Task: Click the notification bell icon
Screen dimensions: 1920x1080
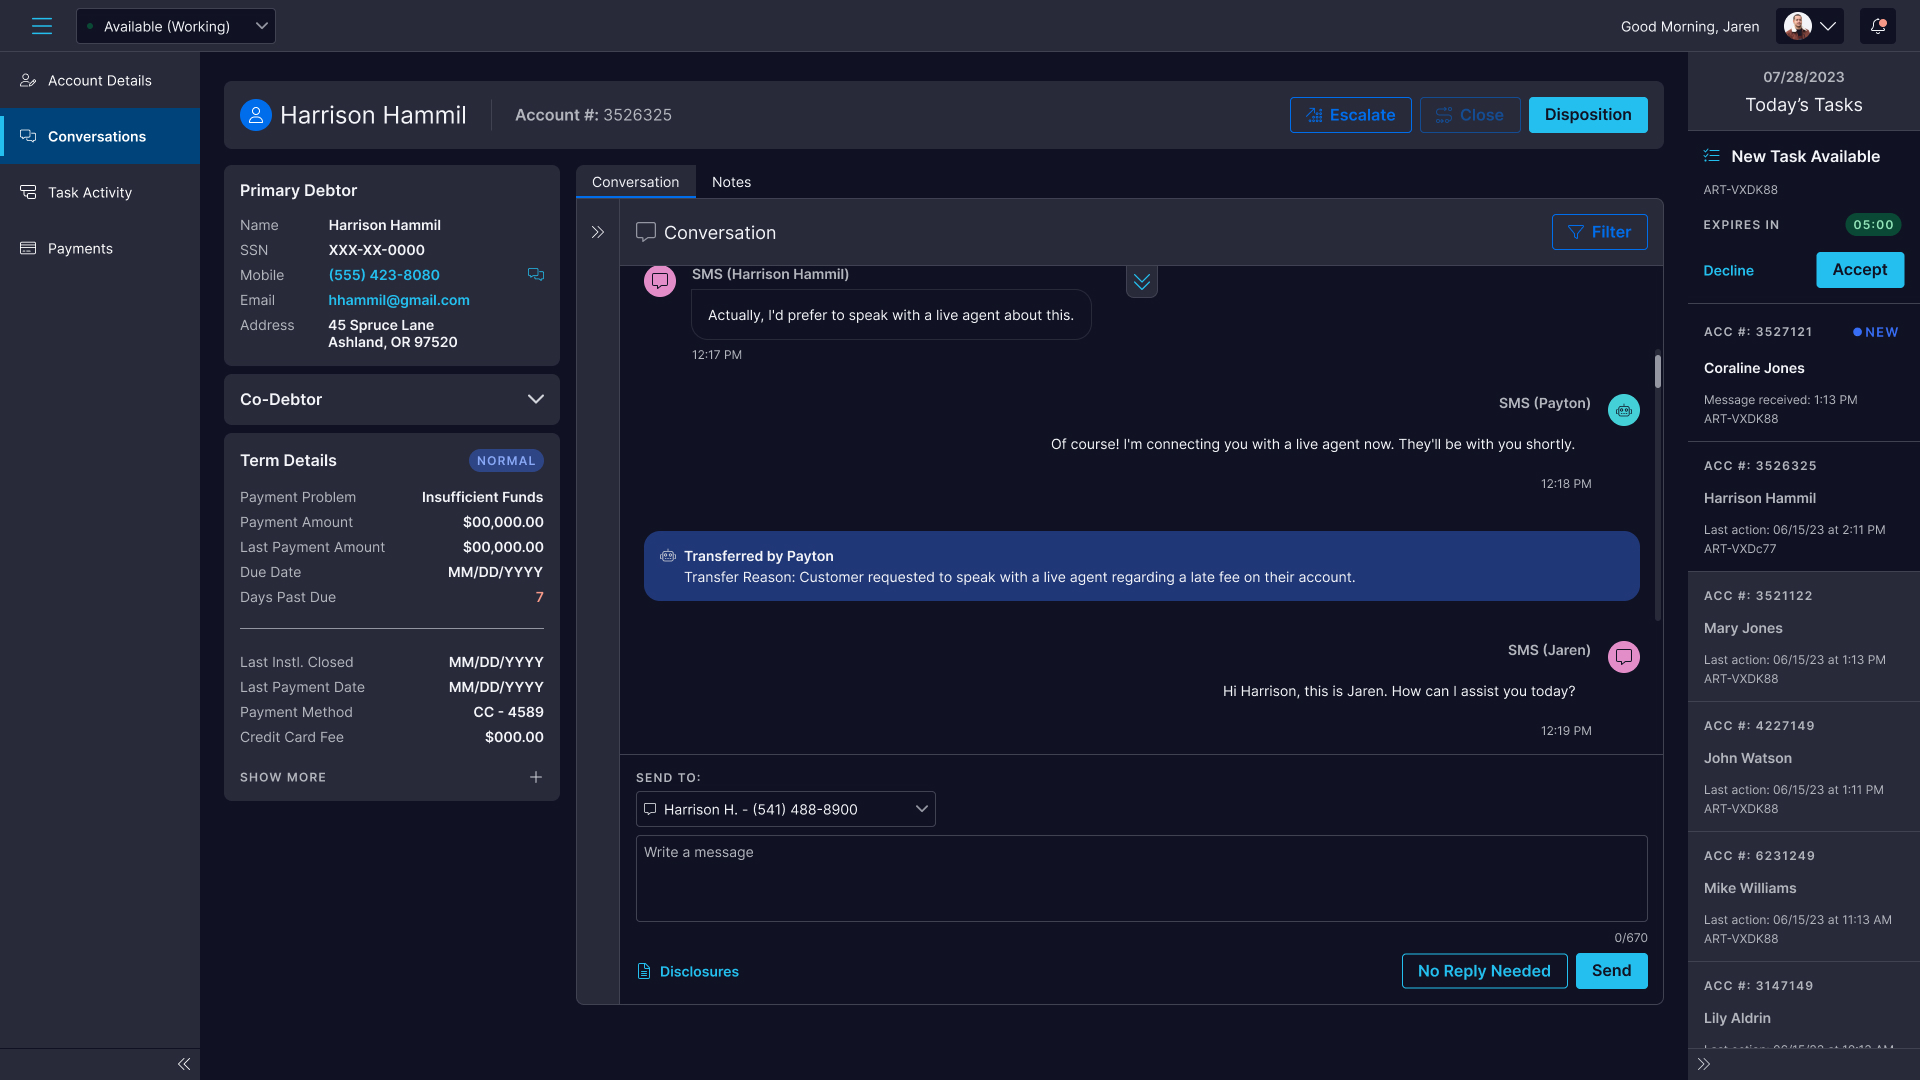Action: pyautogui.click(x=1877, y=26)
